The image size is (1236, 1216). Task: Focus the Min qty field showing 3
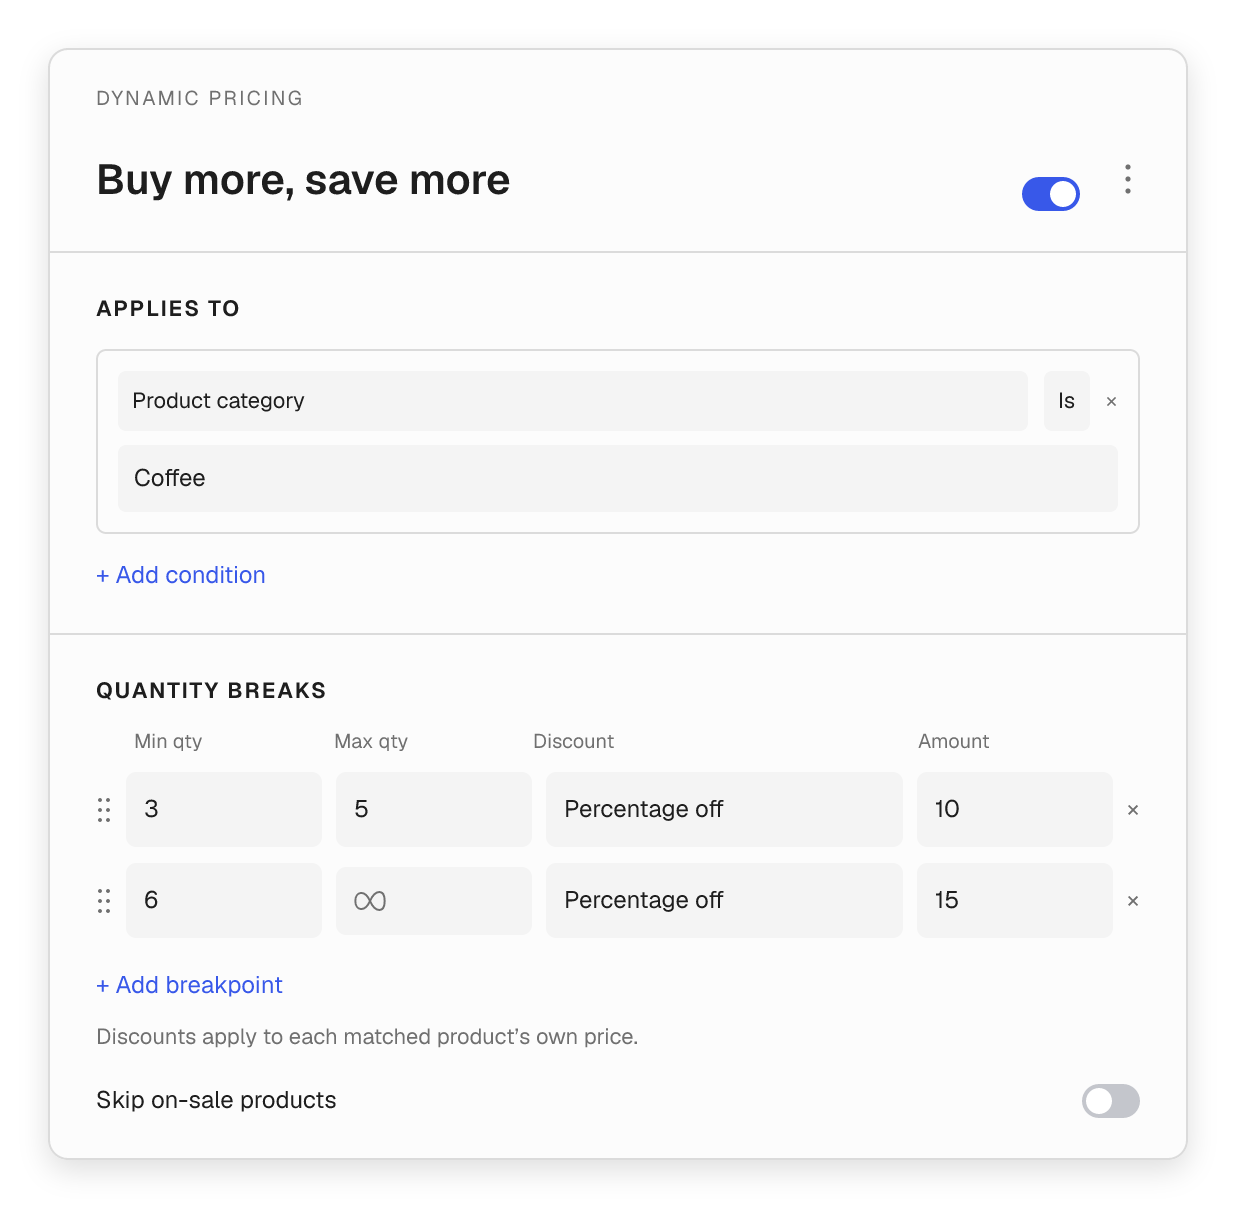tap(224, 809)
